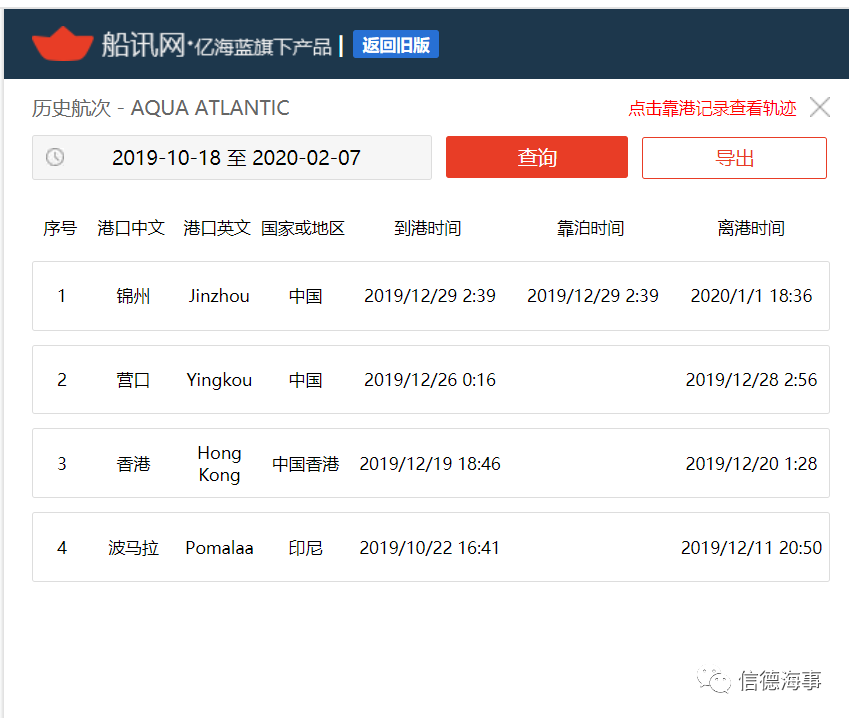
Task: Click the 离港时间 column header
Action: pyautogui.click(x=751, y=228)
